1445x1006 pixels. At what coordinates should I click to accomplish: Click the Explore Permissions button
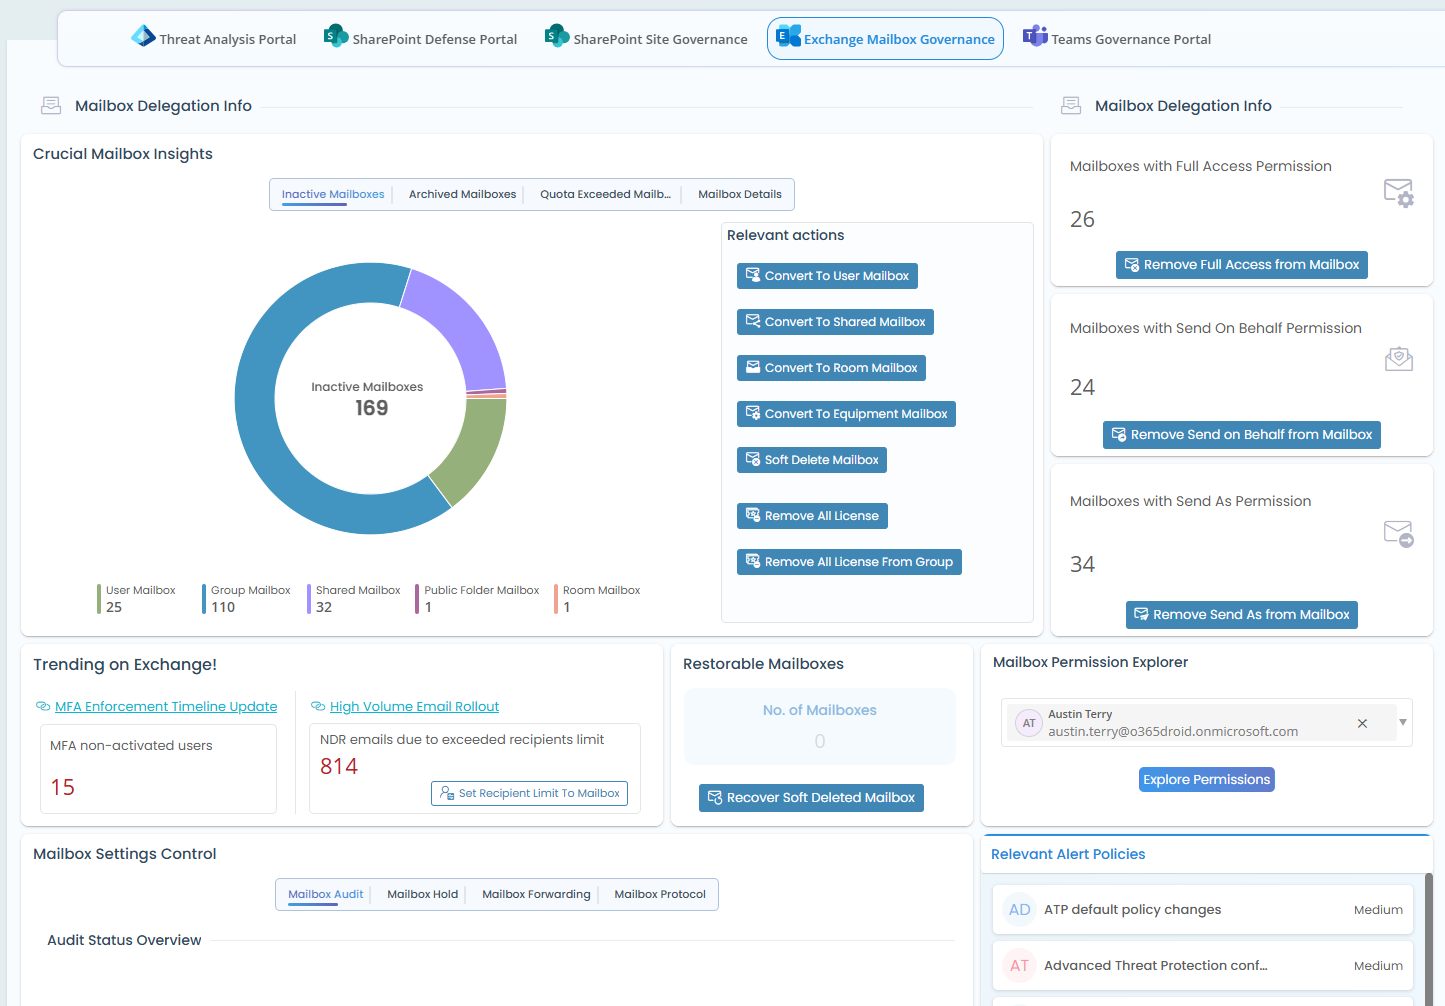(1206, 780)
